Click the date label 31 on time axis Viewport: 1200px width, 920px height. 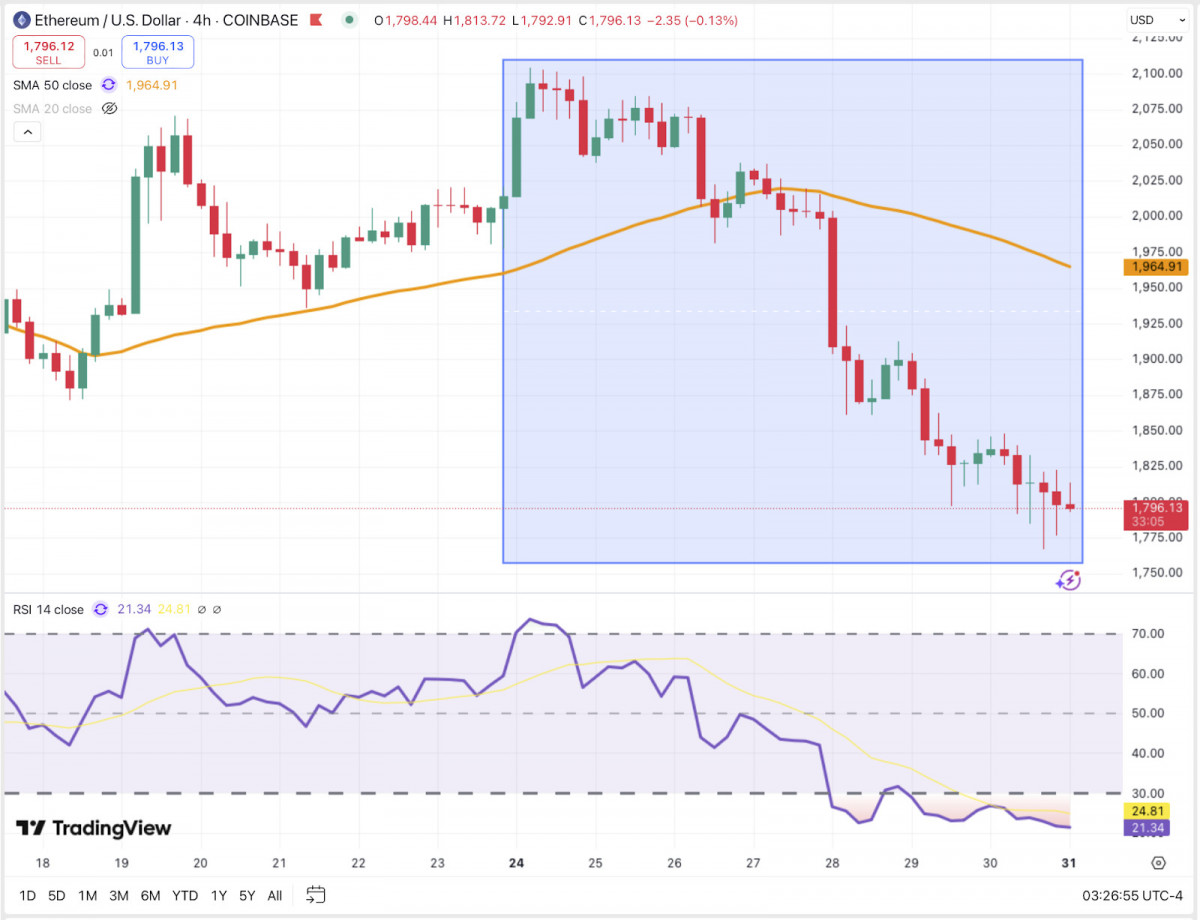point(1069,863)
